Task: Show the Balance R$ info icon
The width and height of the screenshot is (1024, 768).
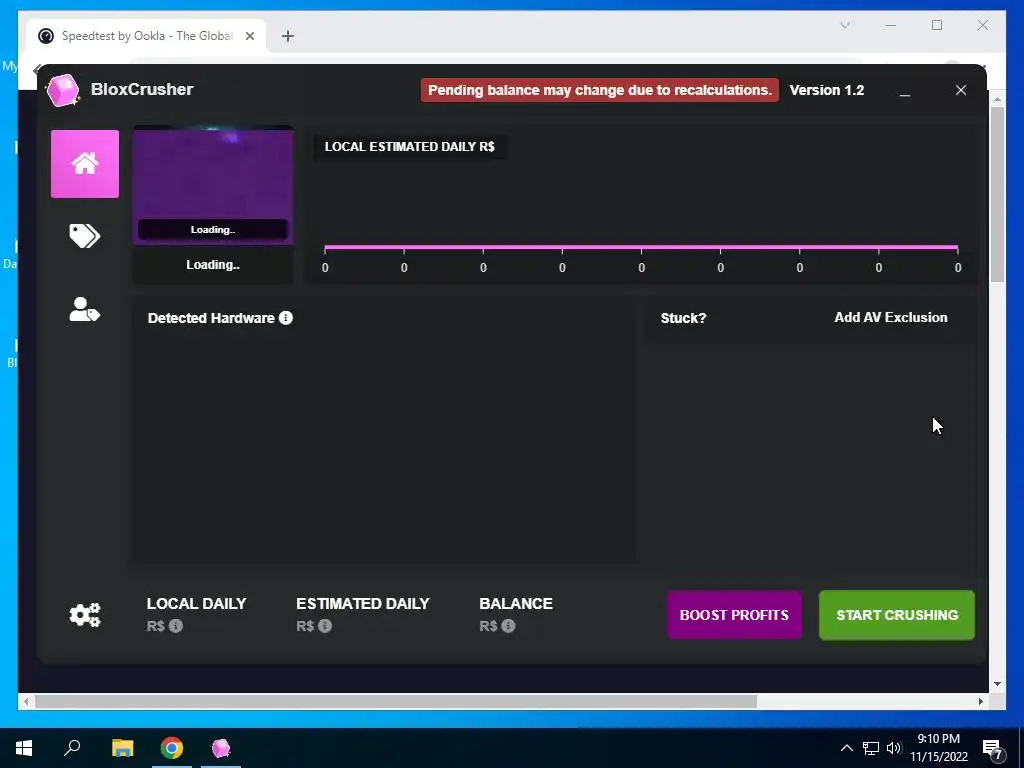Action: tap(508, 626)
